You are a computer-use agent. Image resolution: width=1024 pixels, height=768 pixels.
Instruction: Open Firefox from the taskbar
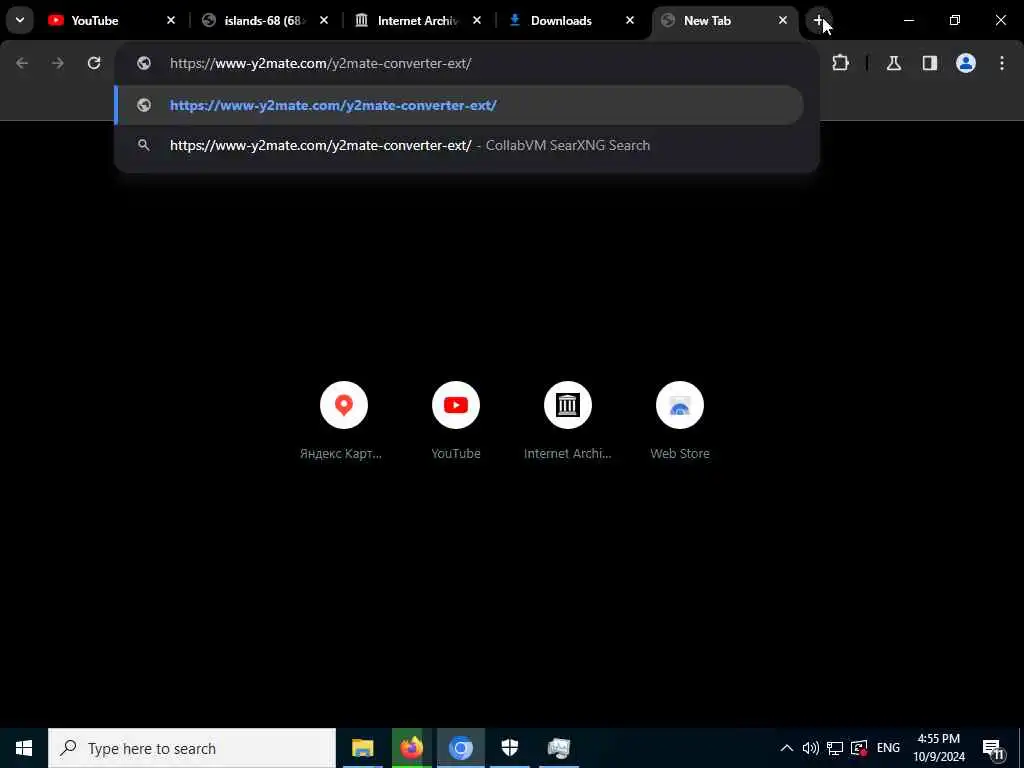pos(411,748)
